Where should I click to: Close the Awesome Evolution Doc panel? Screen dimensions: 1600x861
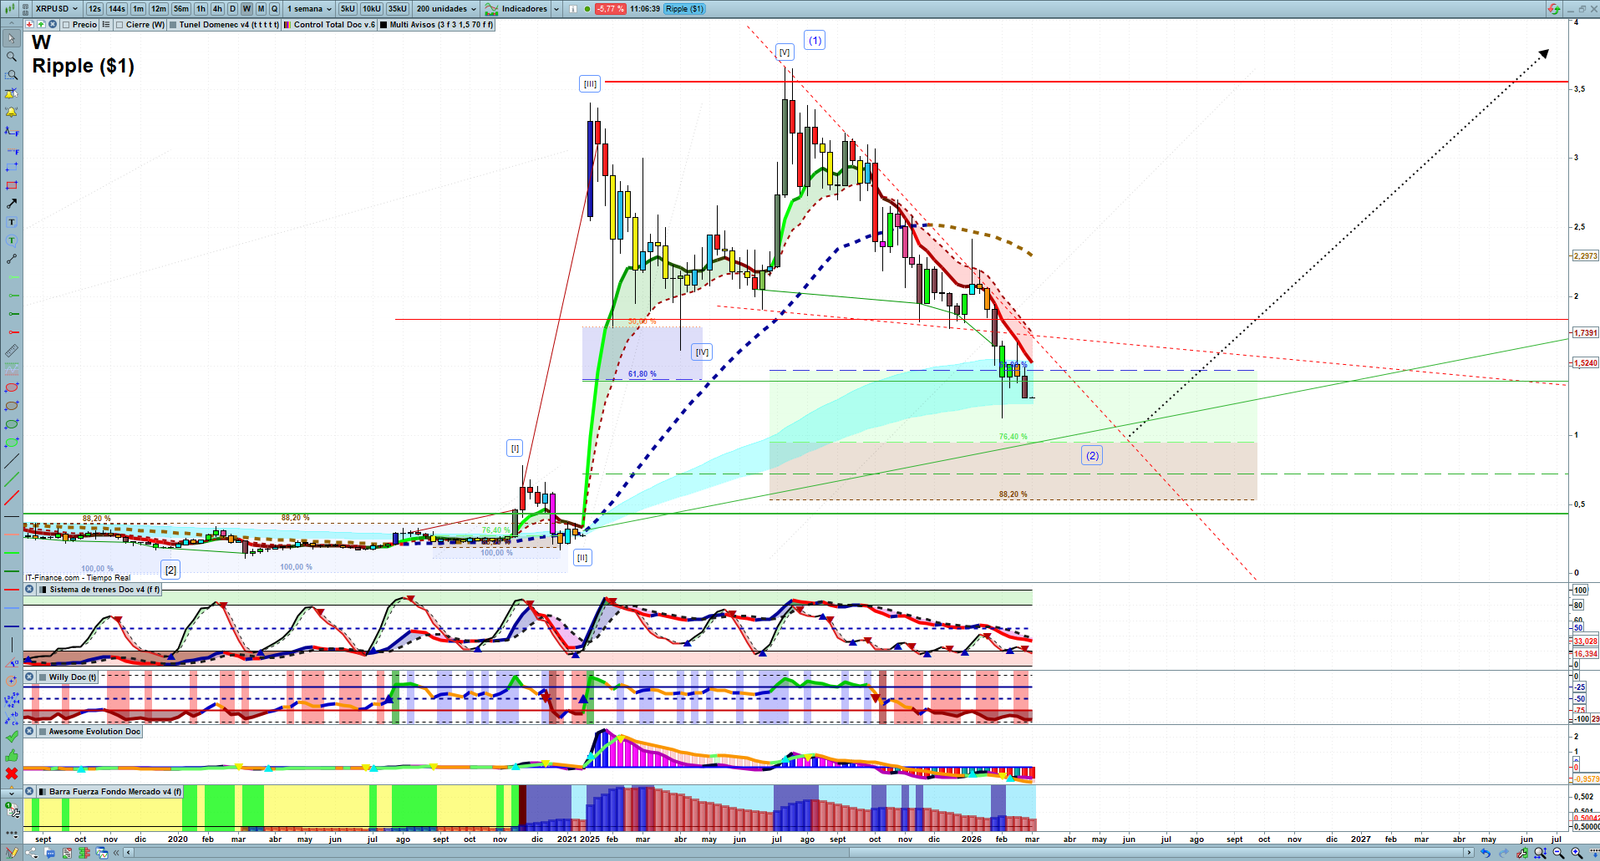[x=29, y=732]
